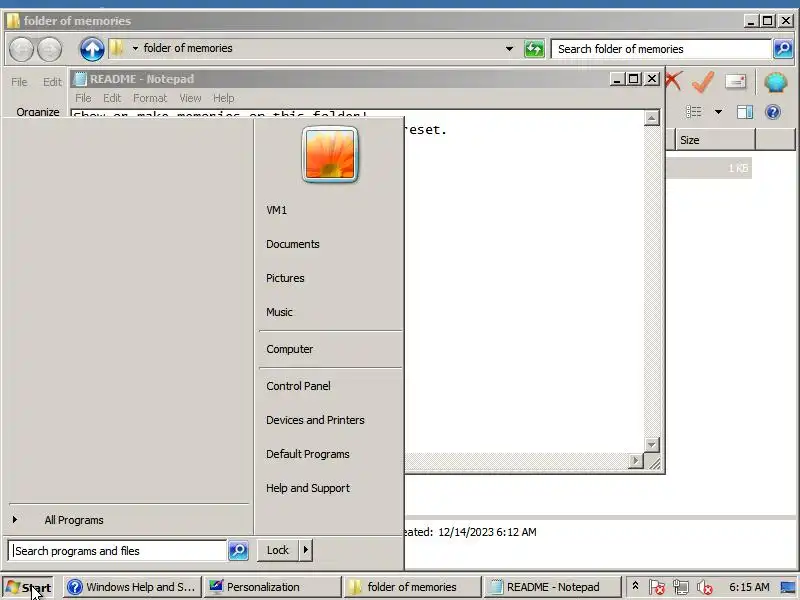Click Notepad horizontal scrollbar right arrow
Viewport: 800px width, 600px height.
click(635, 461)
